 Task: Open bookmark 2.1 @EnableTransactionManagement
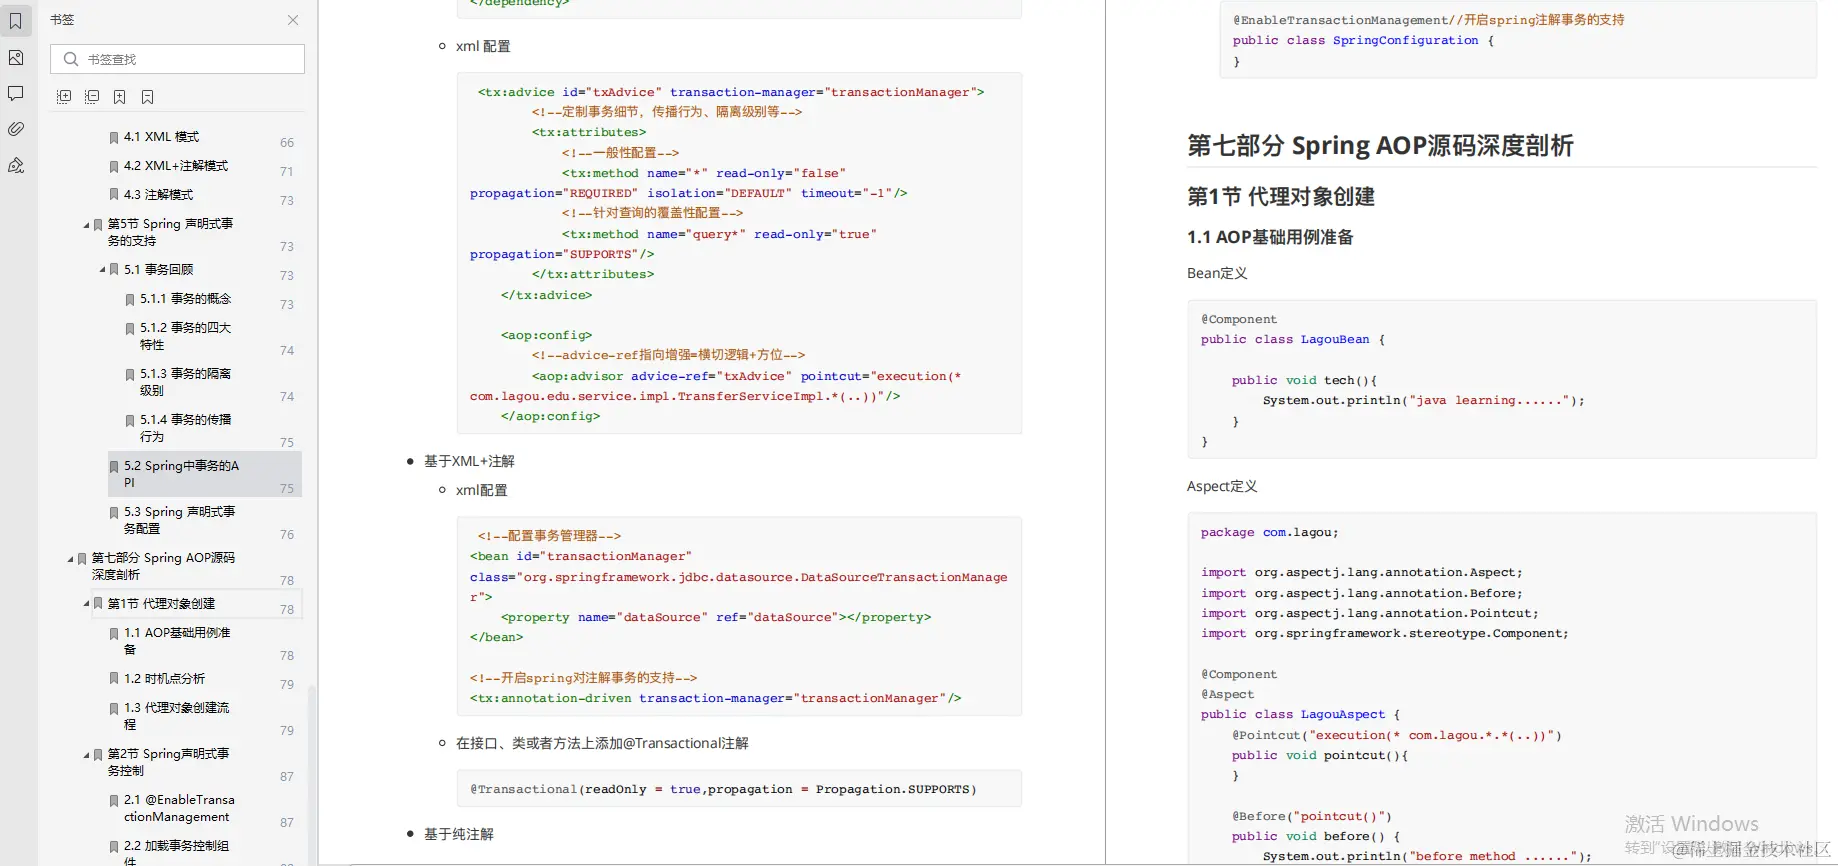[x=179, y=809]
